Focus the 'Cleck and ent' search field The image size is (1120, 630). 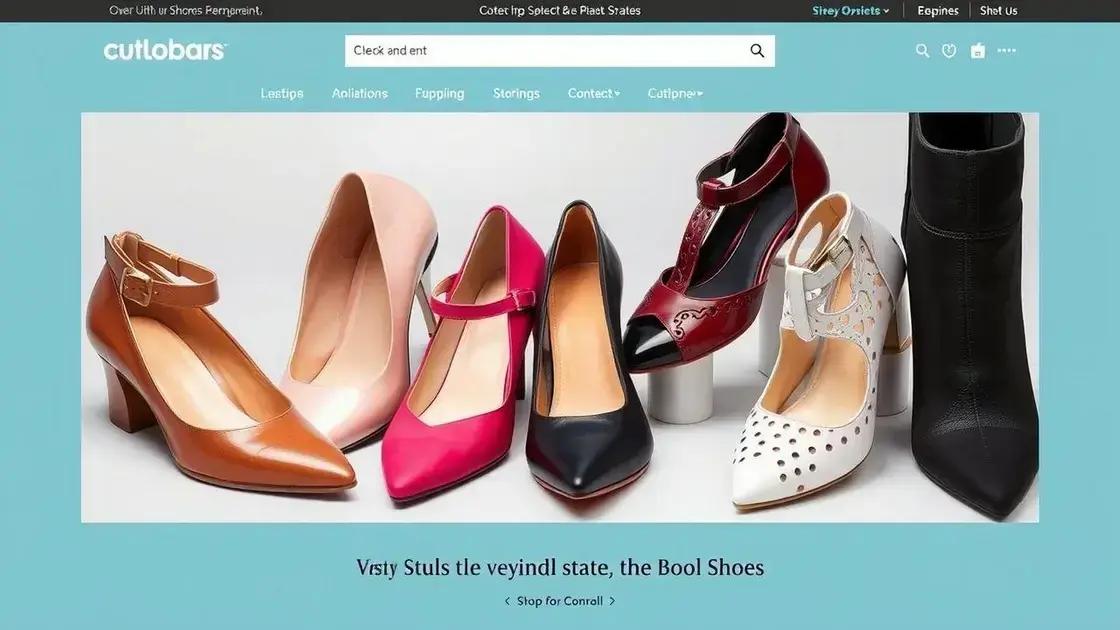(x=560, y=51)
